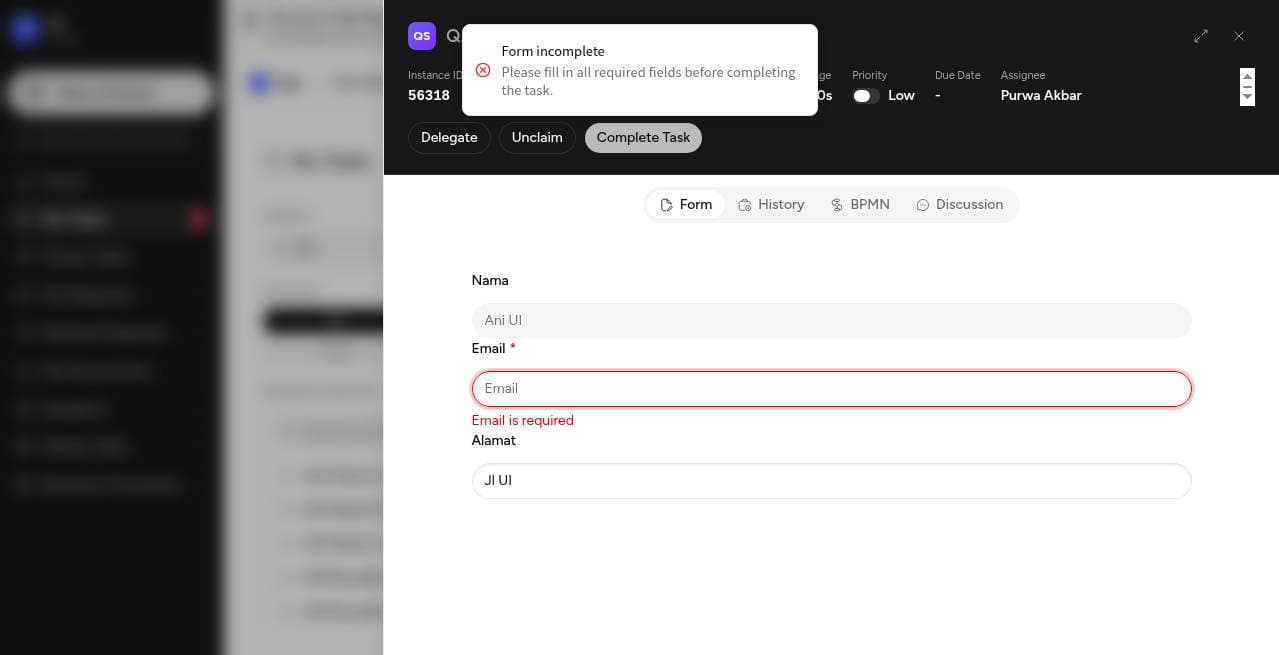Toggle the Priority switch
The image size is (1279, 655).
click(866, 96)
